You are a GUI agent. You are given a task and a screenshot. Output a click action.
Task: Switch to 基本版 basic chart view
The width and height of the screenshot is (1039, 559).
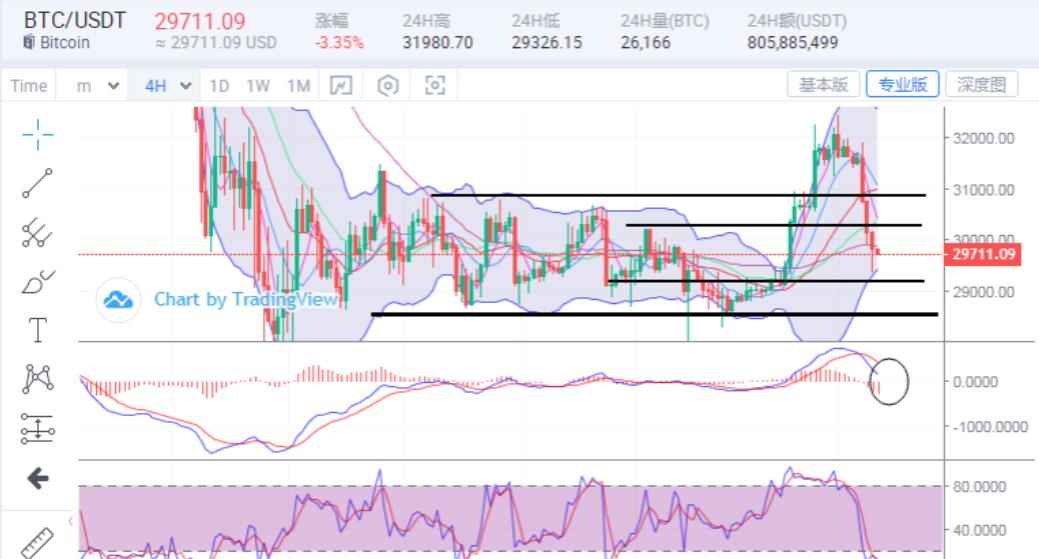[824, 85]
